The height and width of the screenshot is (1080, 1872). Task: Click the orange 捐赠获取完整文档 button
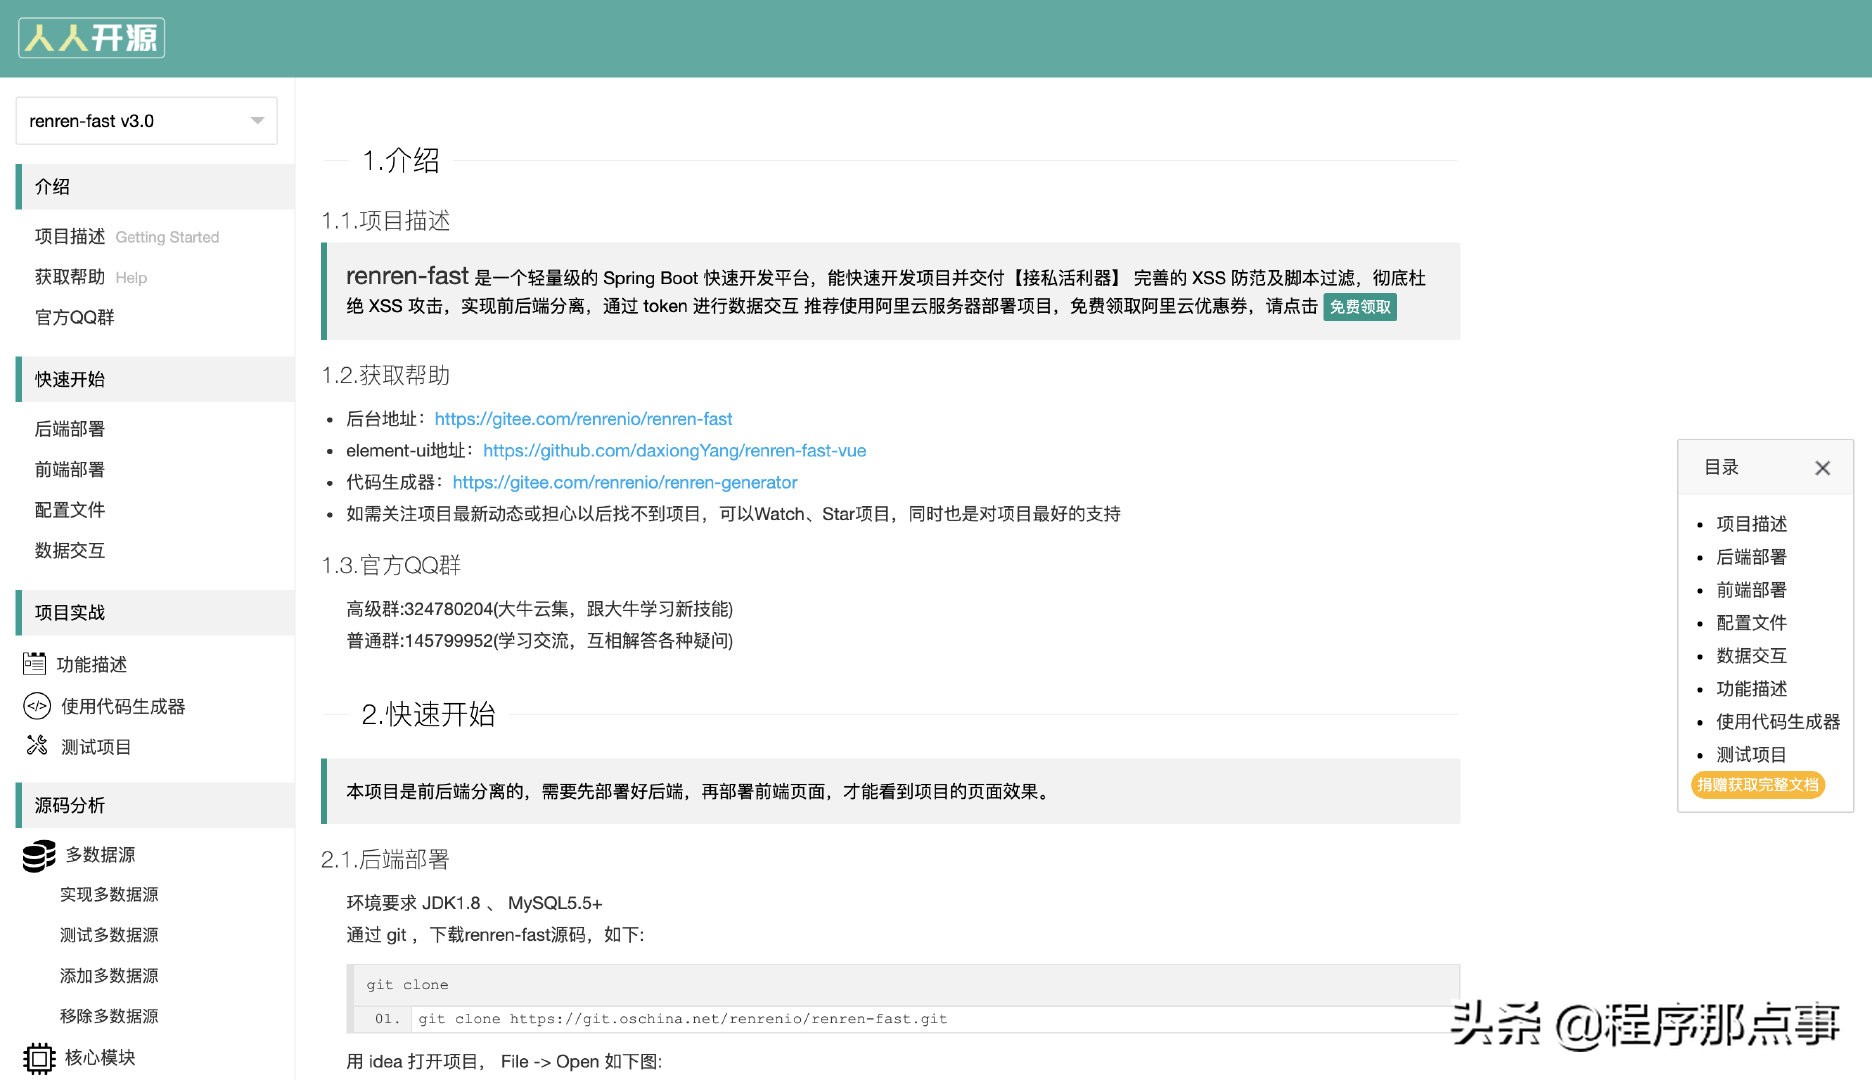pyautogui.click(x=1758, y=785)
